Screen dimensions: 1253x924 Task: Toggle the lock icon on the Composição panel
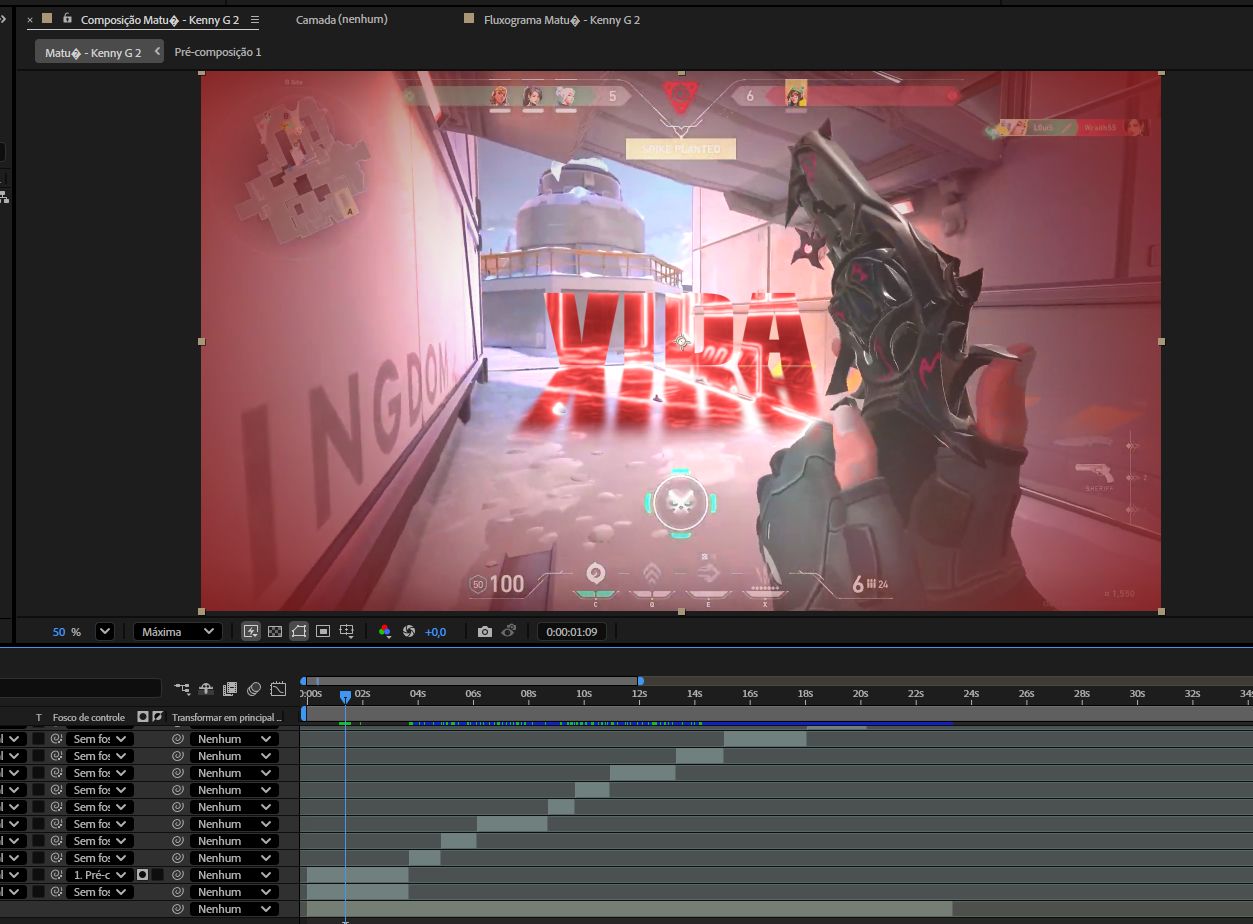[67, 18]
